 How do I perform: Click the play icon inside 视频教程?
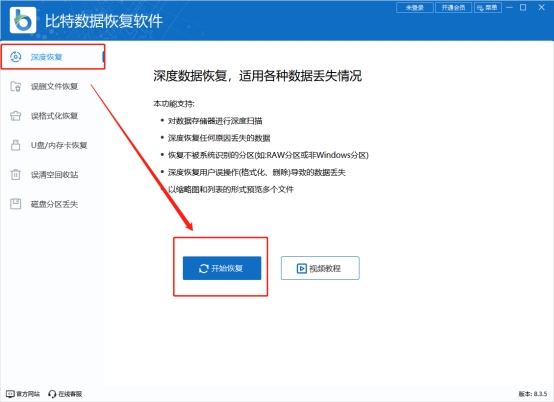click(x=301, y=268)
